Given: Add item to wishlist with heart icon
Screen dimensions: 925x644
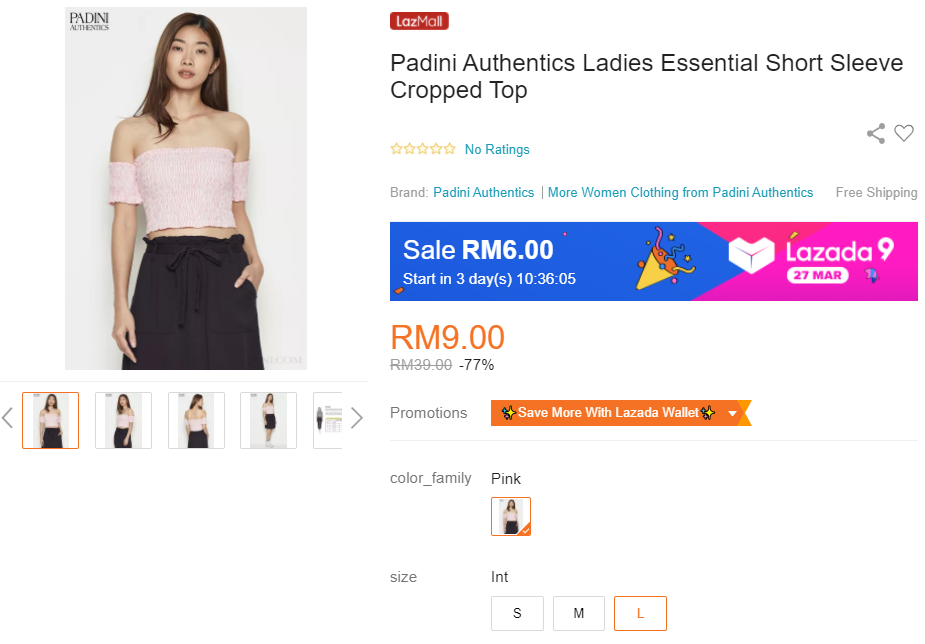Looking at the screenshot, I should 904,133.
